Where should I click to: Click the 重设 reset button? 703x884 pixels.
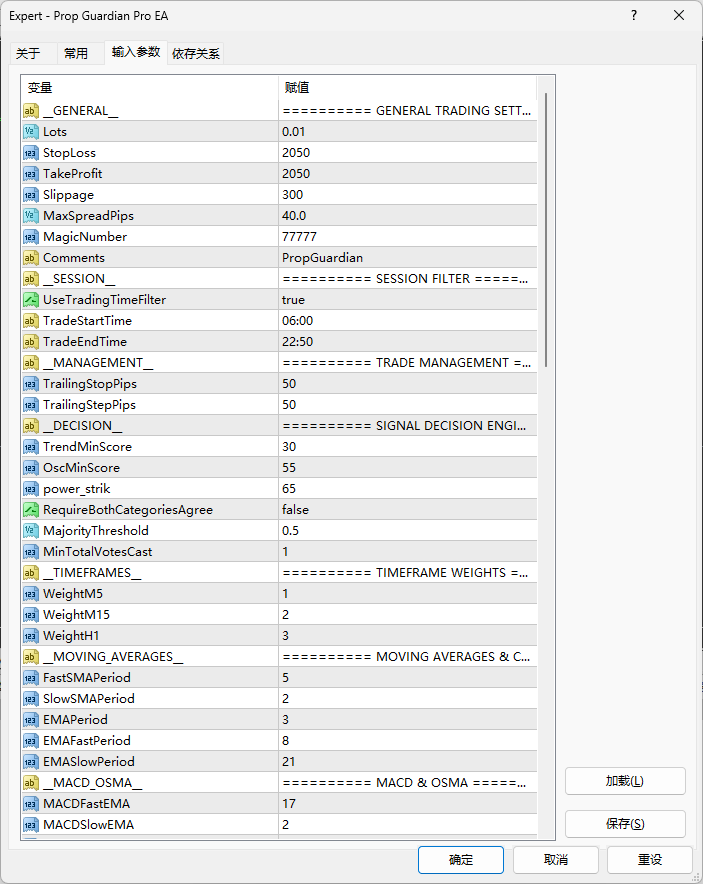click(x=649, y=859)
